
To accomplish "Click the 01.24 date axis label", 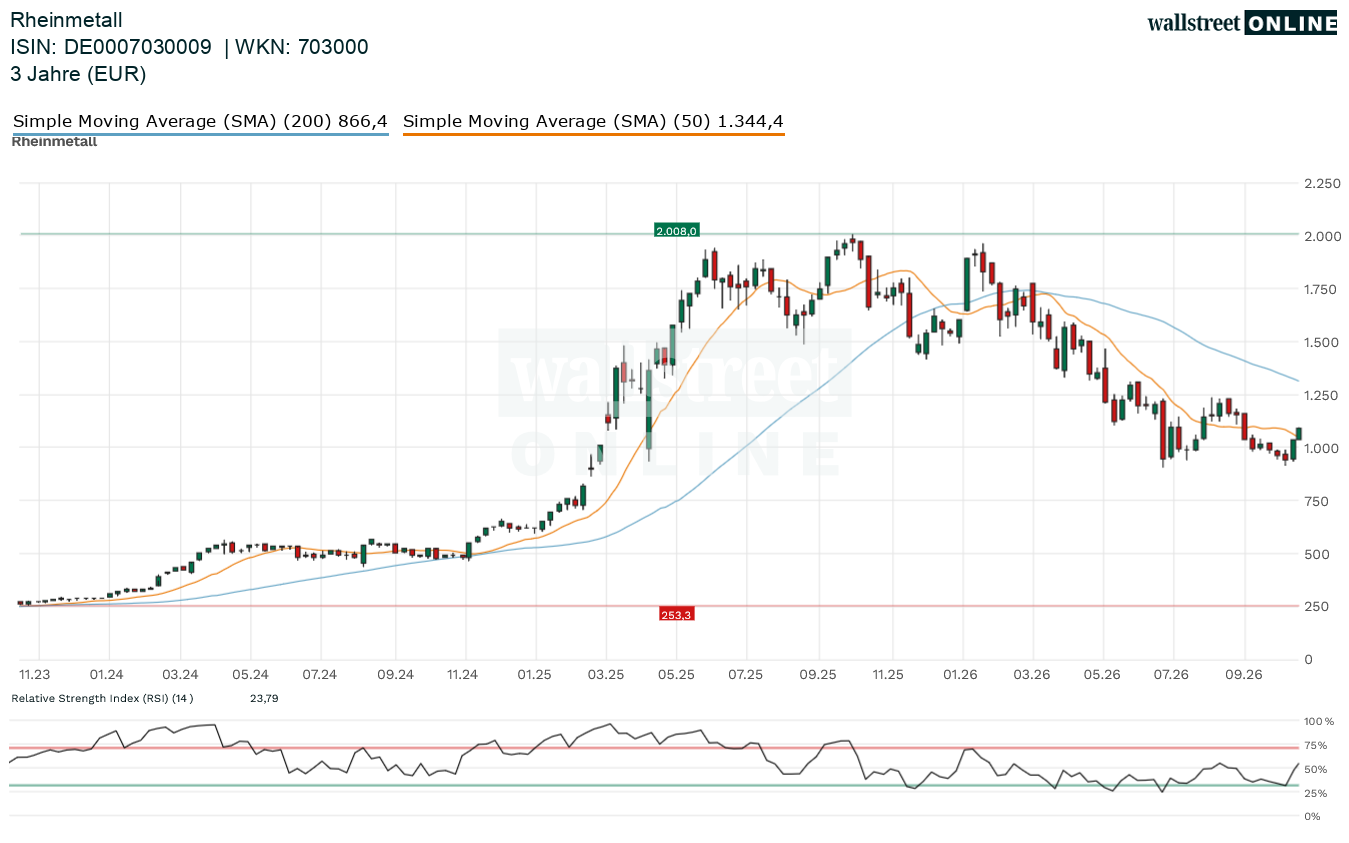I will (106, 675).
